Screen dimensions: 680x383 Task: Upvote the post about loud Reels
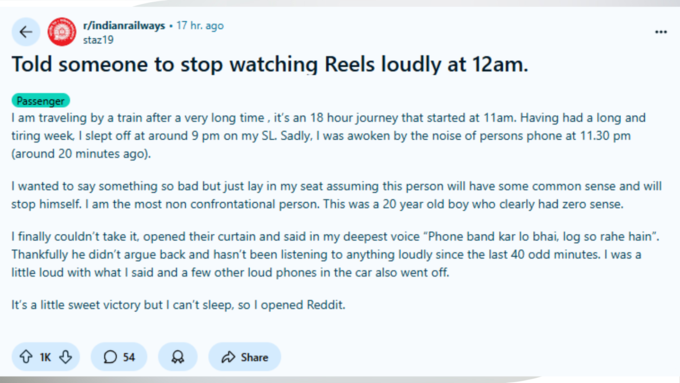26,357
